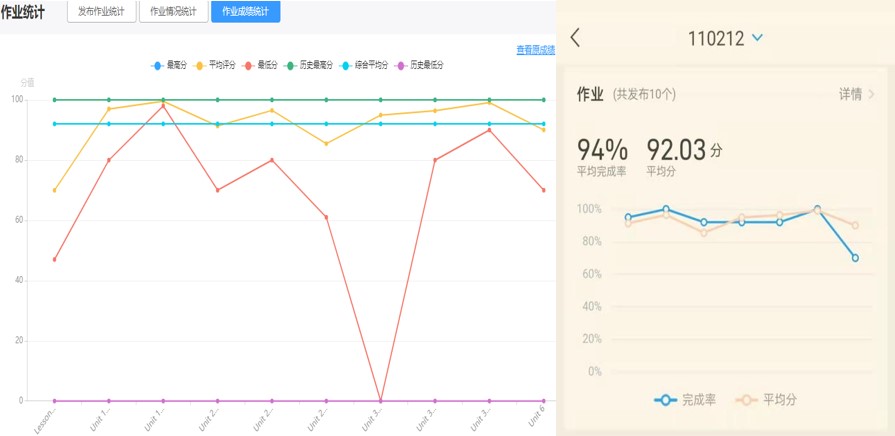
Task: Switch to the 作业情况统计 tab
Action: pos(173,11)
